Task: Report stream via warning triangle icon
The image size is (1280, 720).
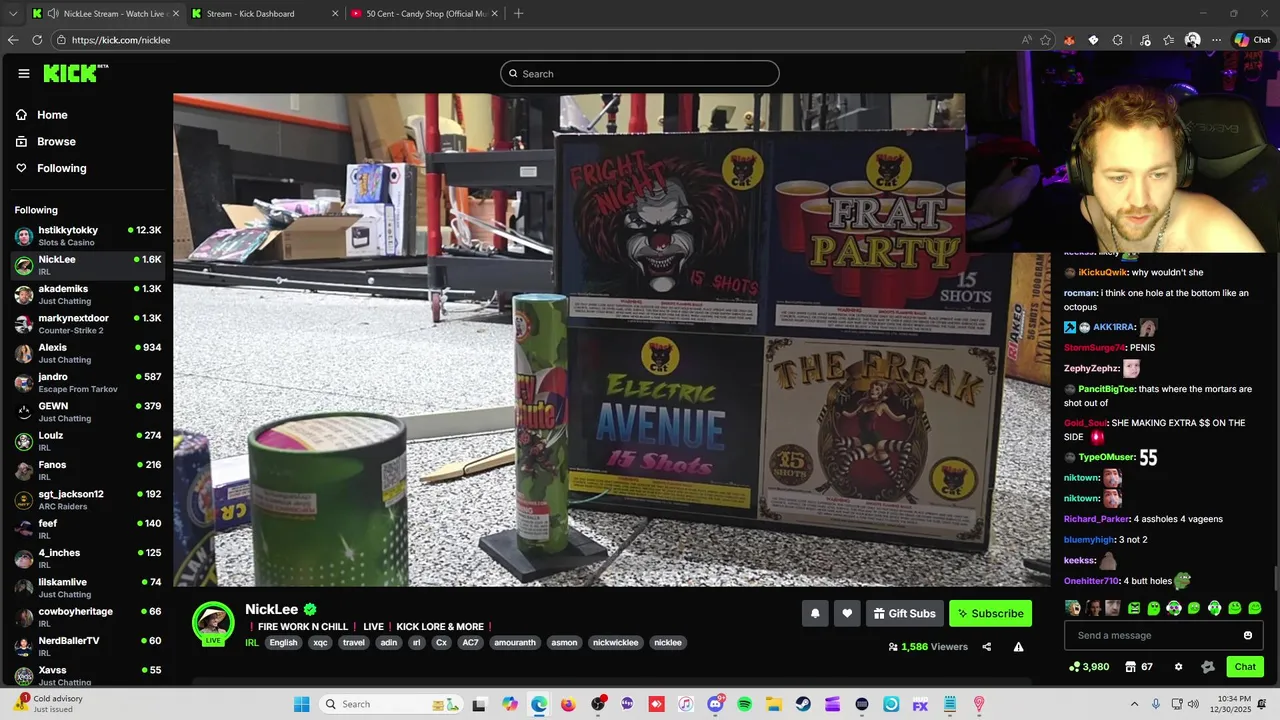Action: [x=1018, y=647]
